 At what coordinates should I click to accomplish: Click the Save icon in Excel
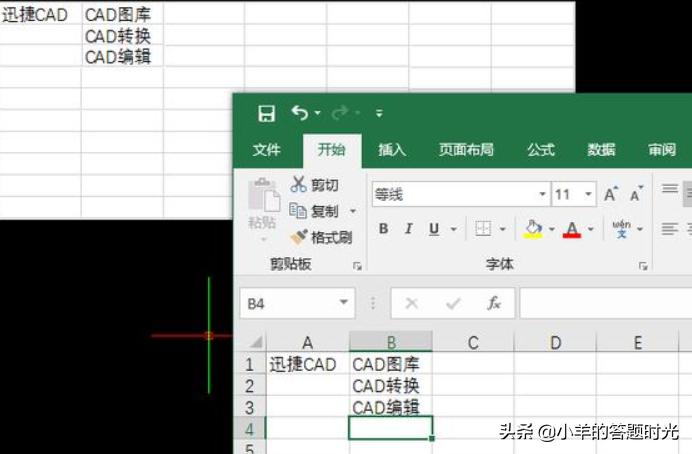pos(267,113)
